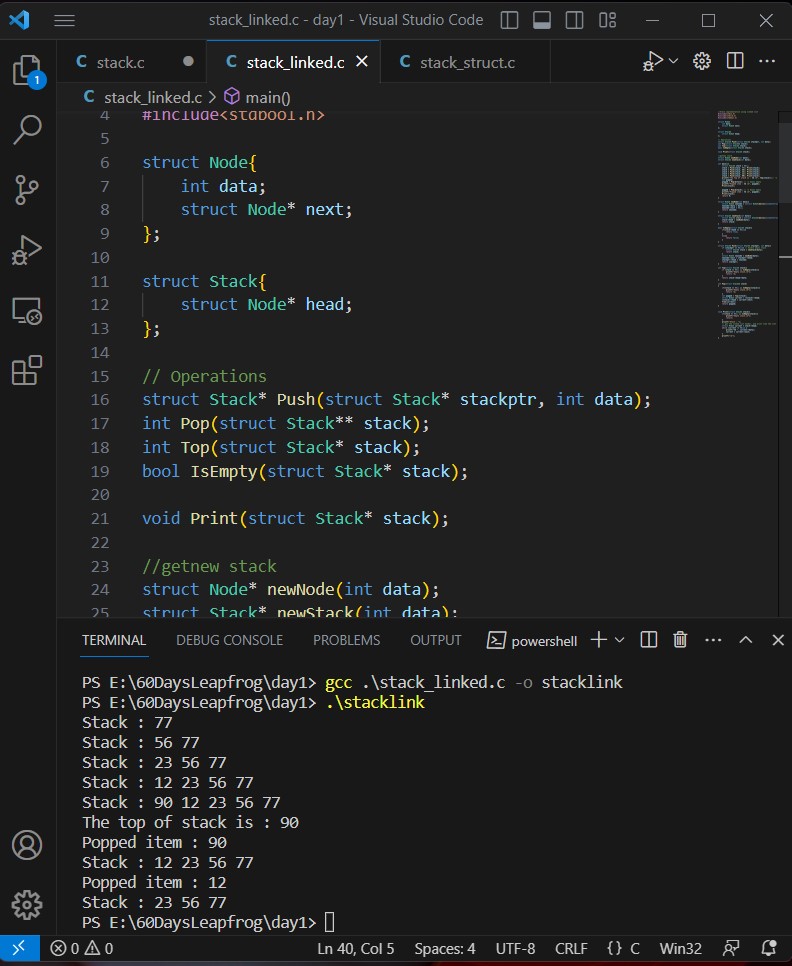This screenshot has width=792, height=966.
Task: Open the Explorer view in activity bar
Action: tap(27, 70)
